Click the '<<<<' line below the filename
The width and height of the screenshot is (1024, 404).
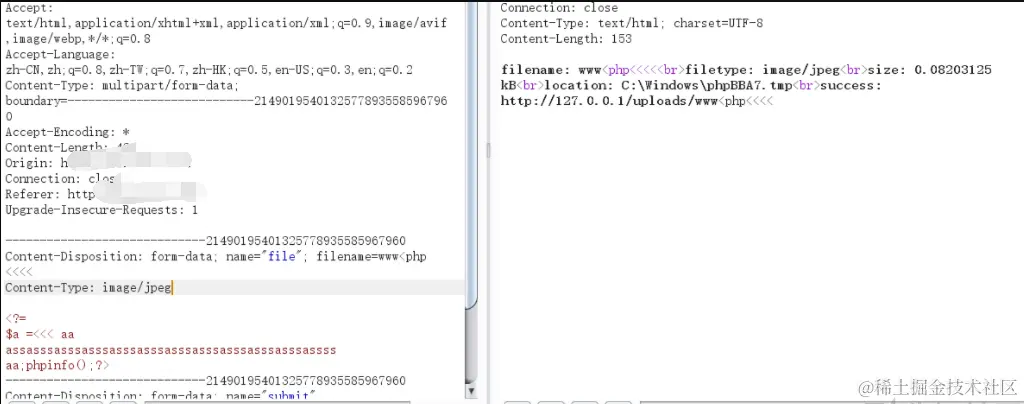(19, 272)
